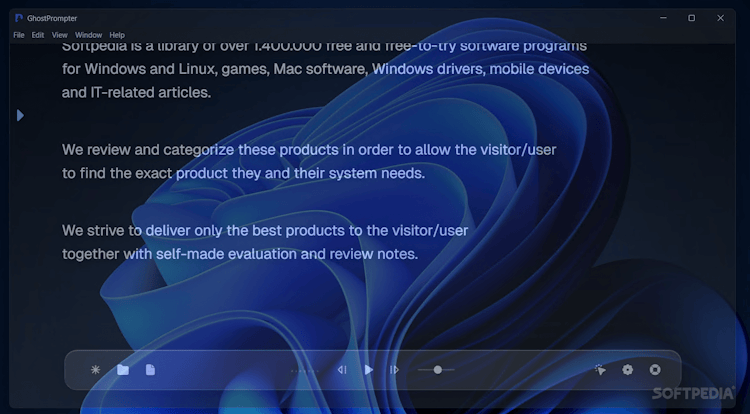This screenshot has height=414, width=750.
Task: Click the document page icon
Action: pos(150,370)
